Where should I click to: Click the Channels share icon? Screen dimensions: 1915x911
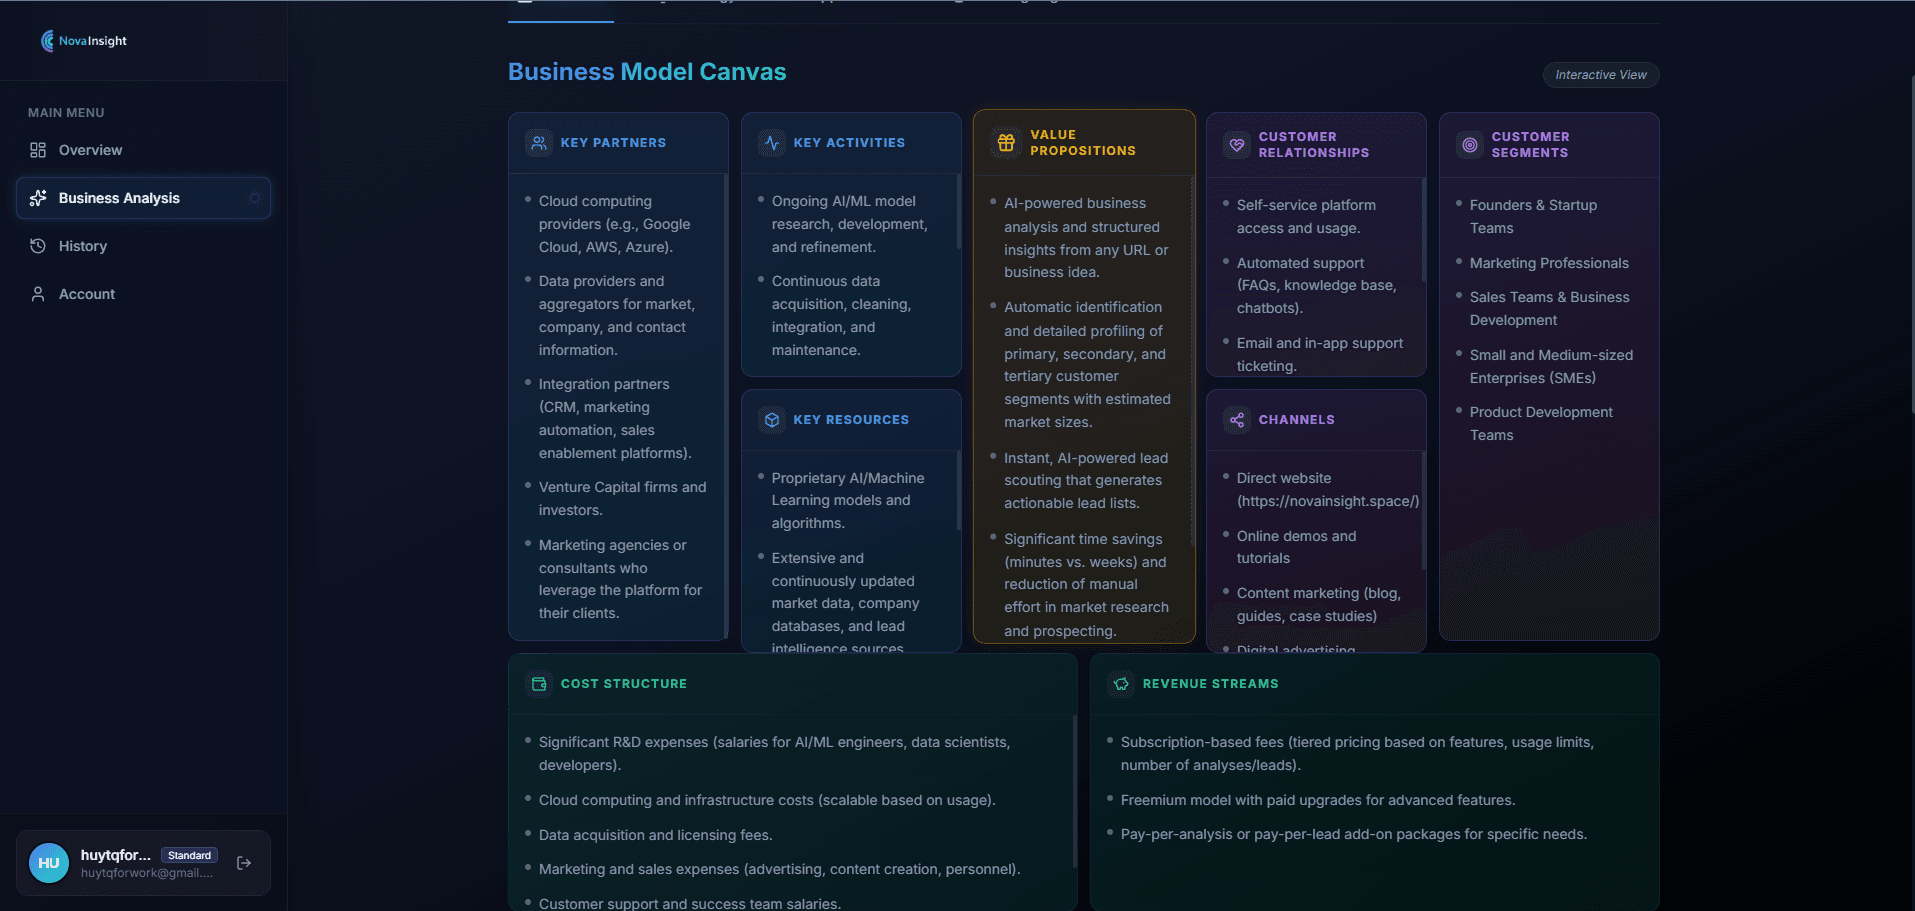1237,419
